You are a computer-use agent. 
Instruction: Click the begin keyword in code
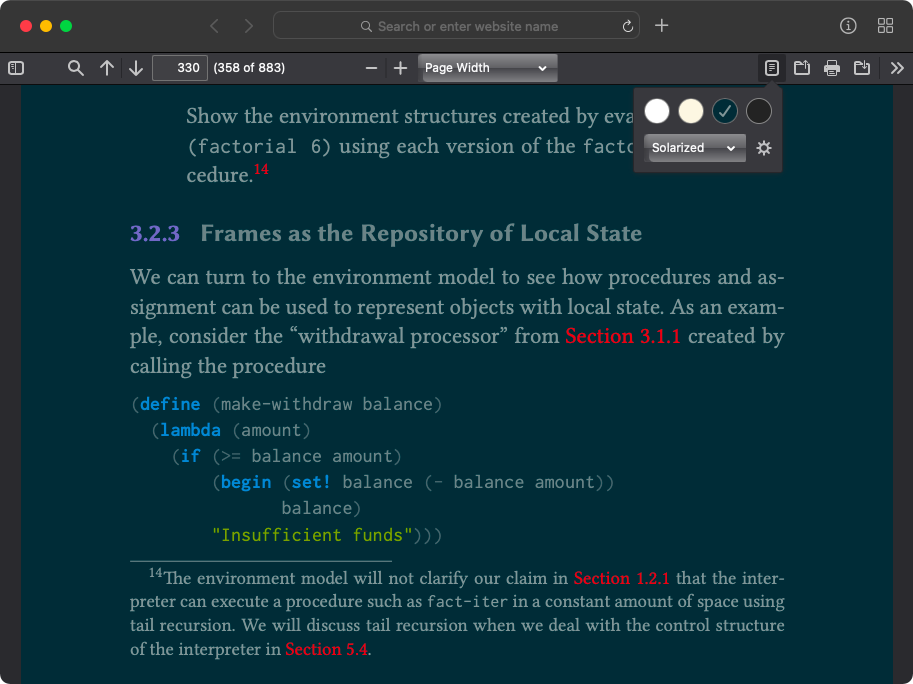[x=246, y=483]
